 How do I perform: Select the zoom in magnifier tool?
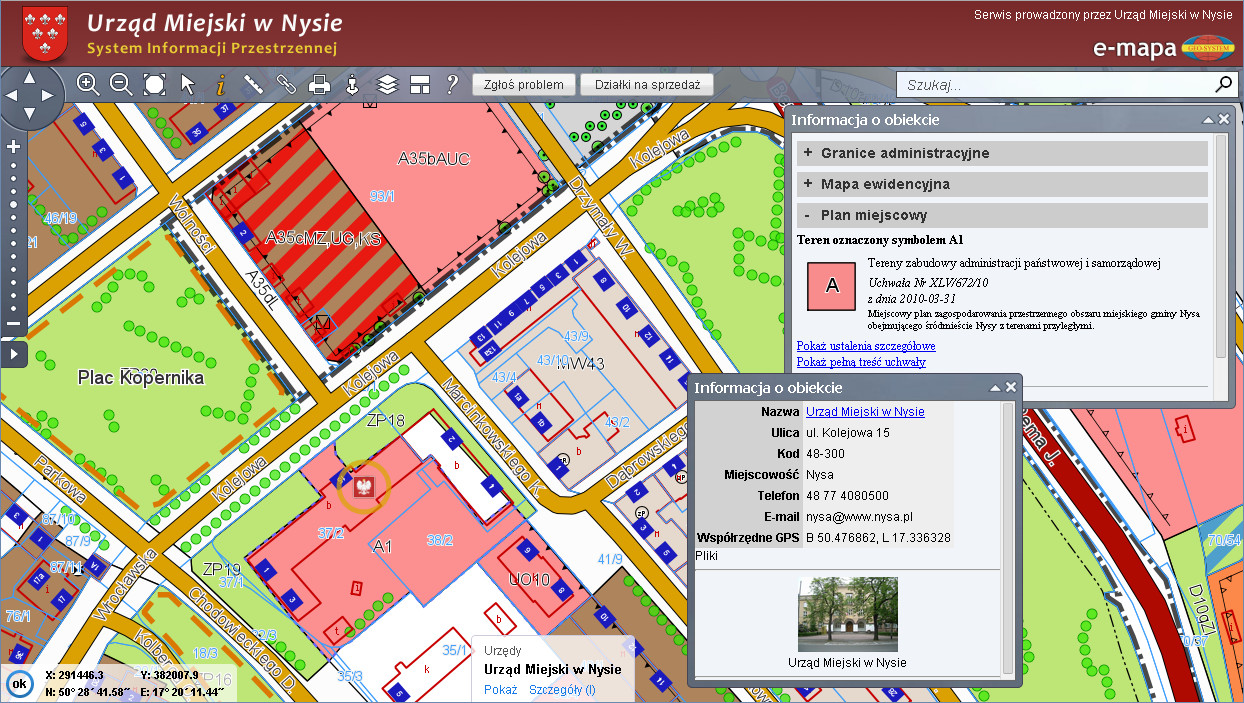tap(88, 84)
